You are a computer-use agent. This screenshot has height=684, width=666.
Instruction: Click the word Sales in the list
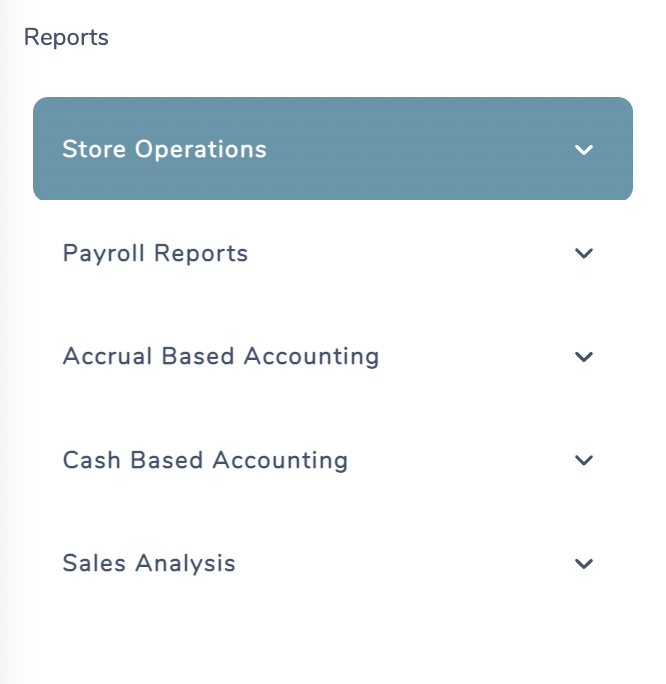coord(92,564)
